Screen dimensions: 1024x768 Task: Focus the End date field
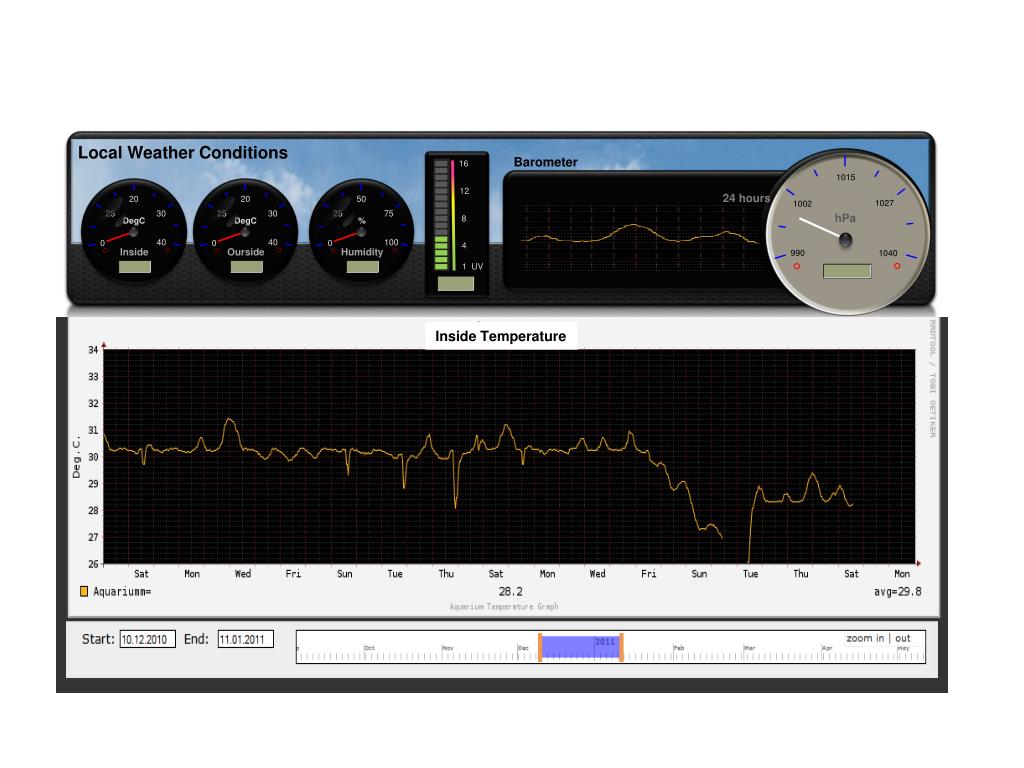(246, 639)
